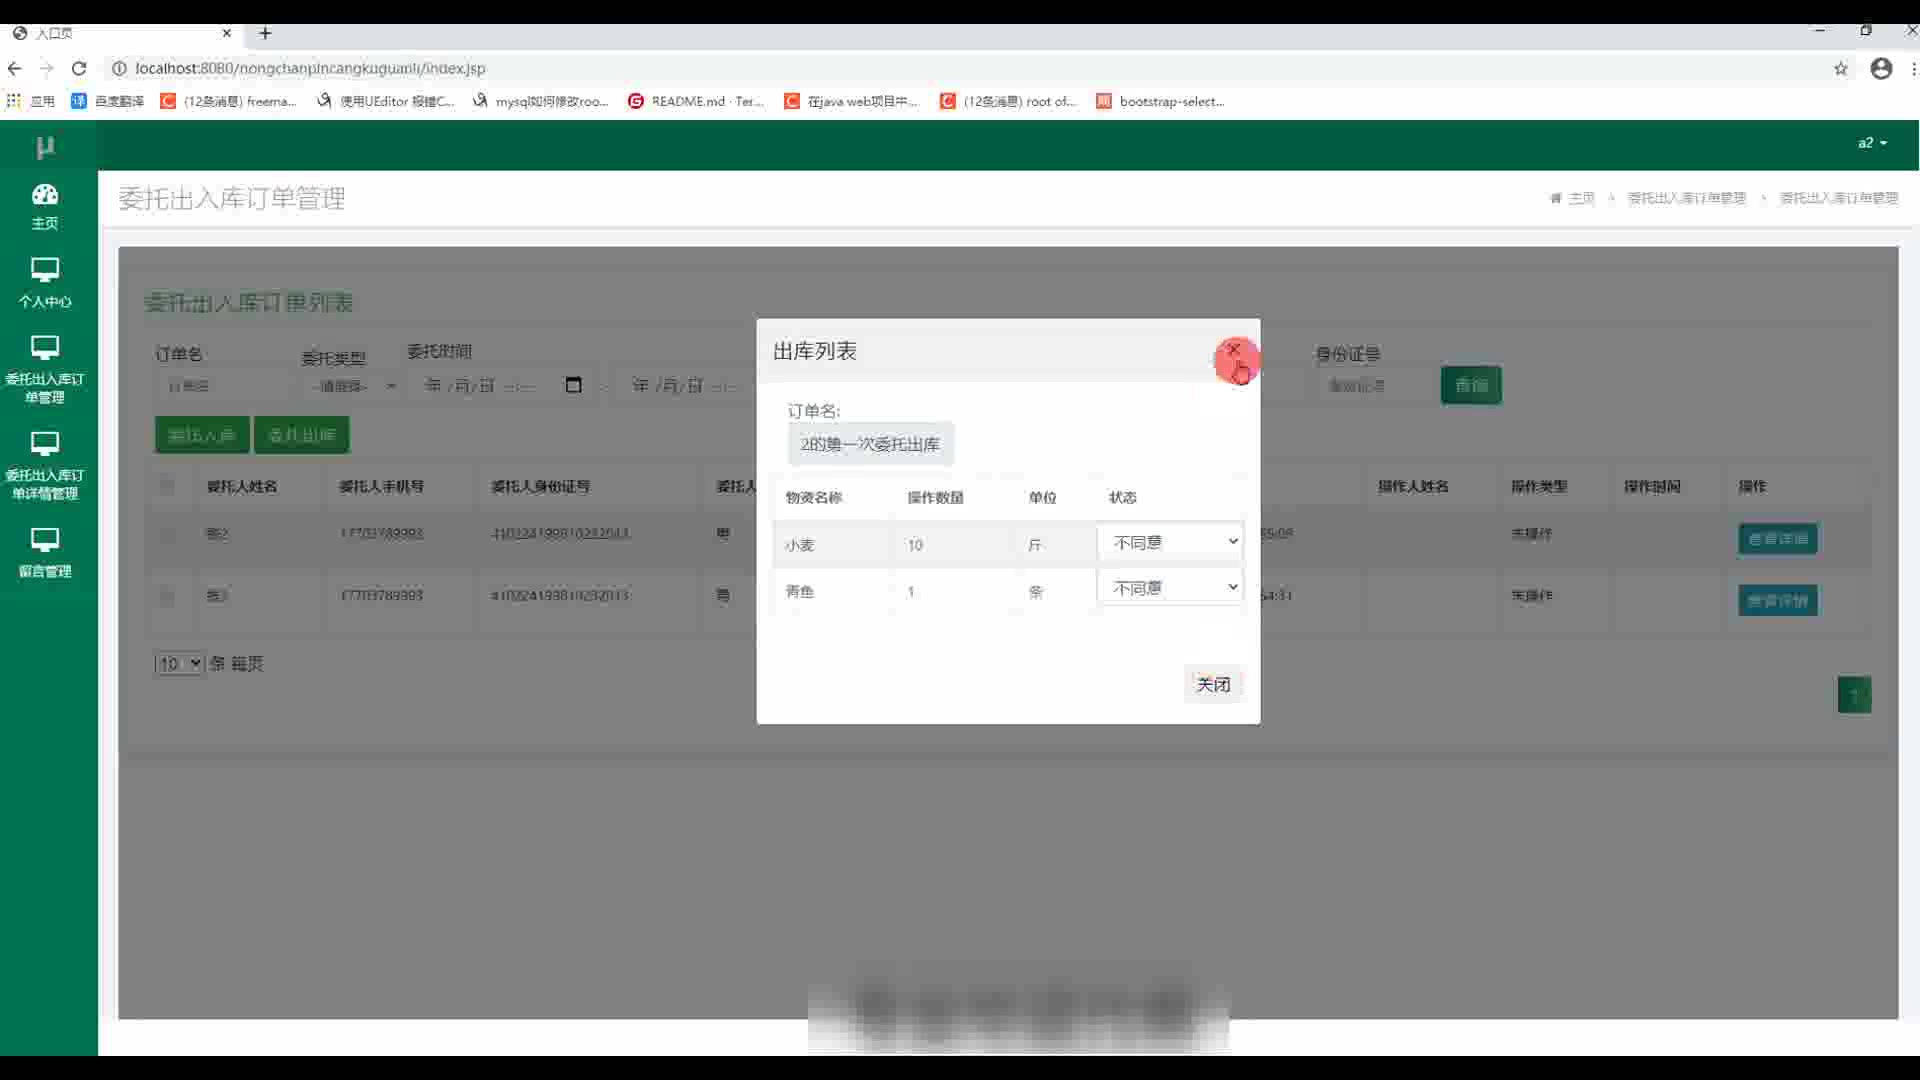The height and width of the screenshot is (1080, 1920).
Task: Click the 委托出入库订单详情管理 sidebar icon
Action: 45,443
